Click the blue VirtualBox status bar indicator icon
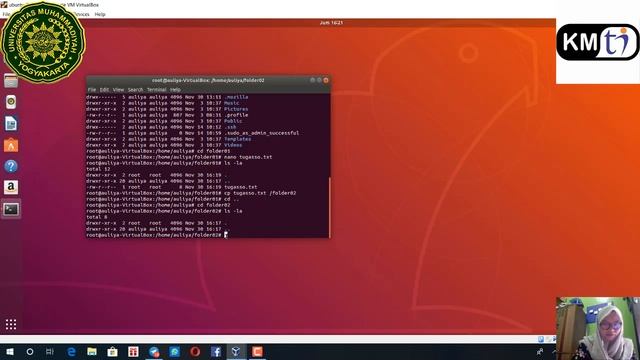 coord(541,339)
